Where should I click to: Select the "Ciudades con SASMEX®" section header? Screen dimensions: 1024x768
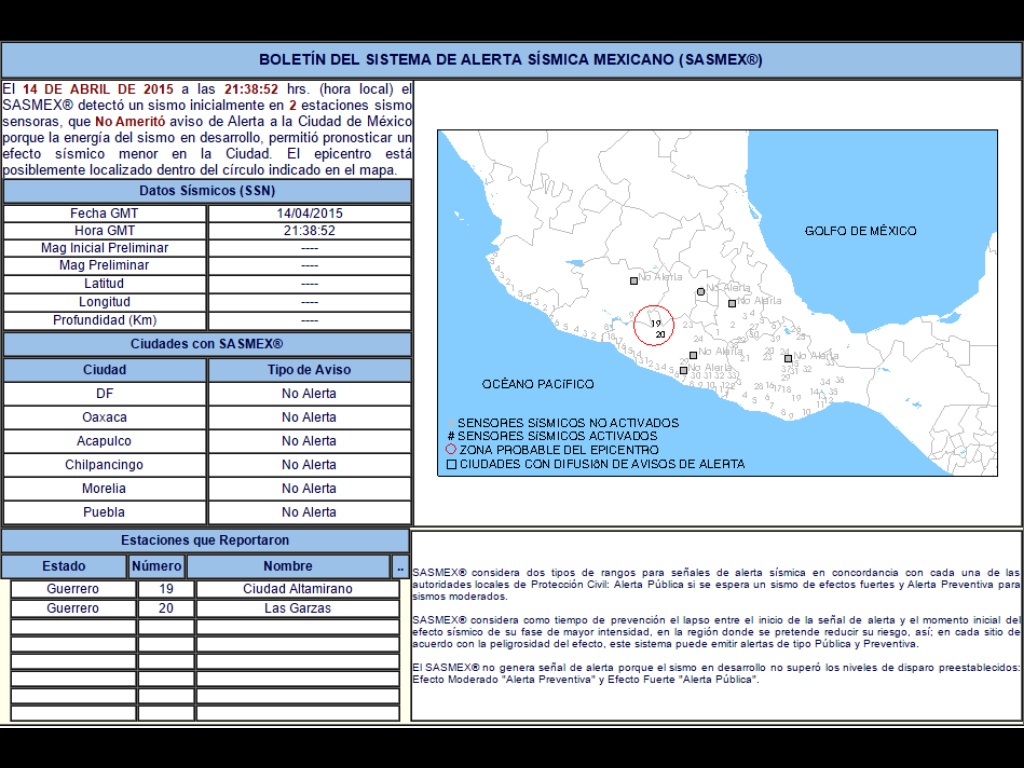[207, 344]
